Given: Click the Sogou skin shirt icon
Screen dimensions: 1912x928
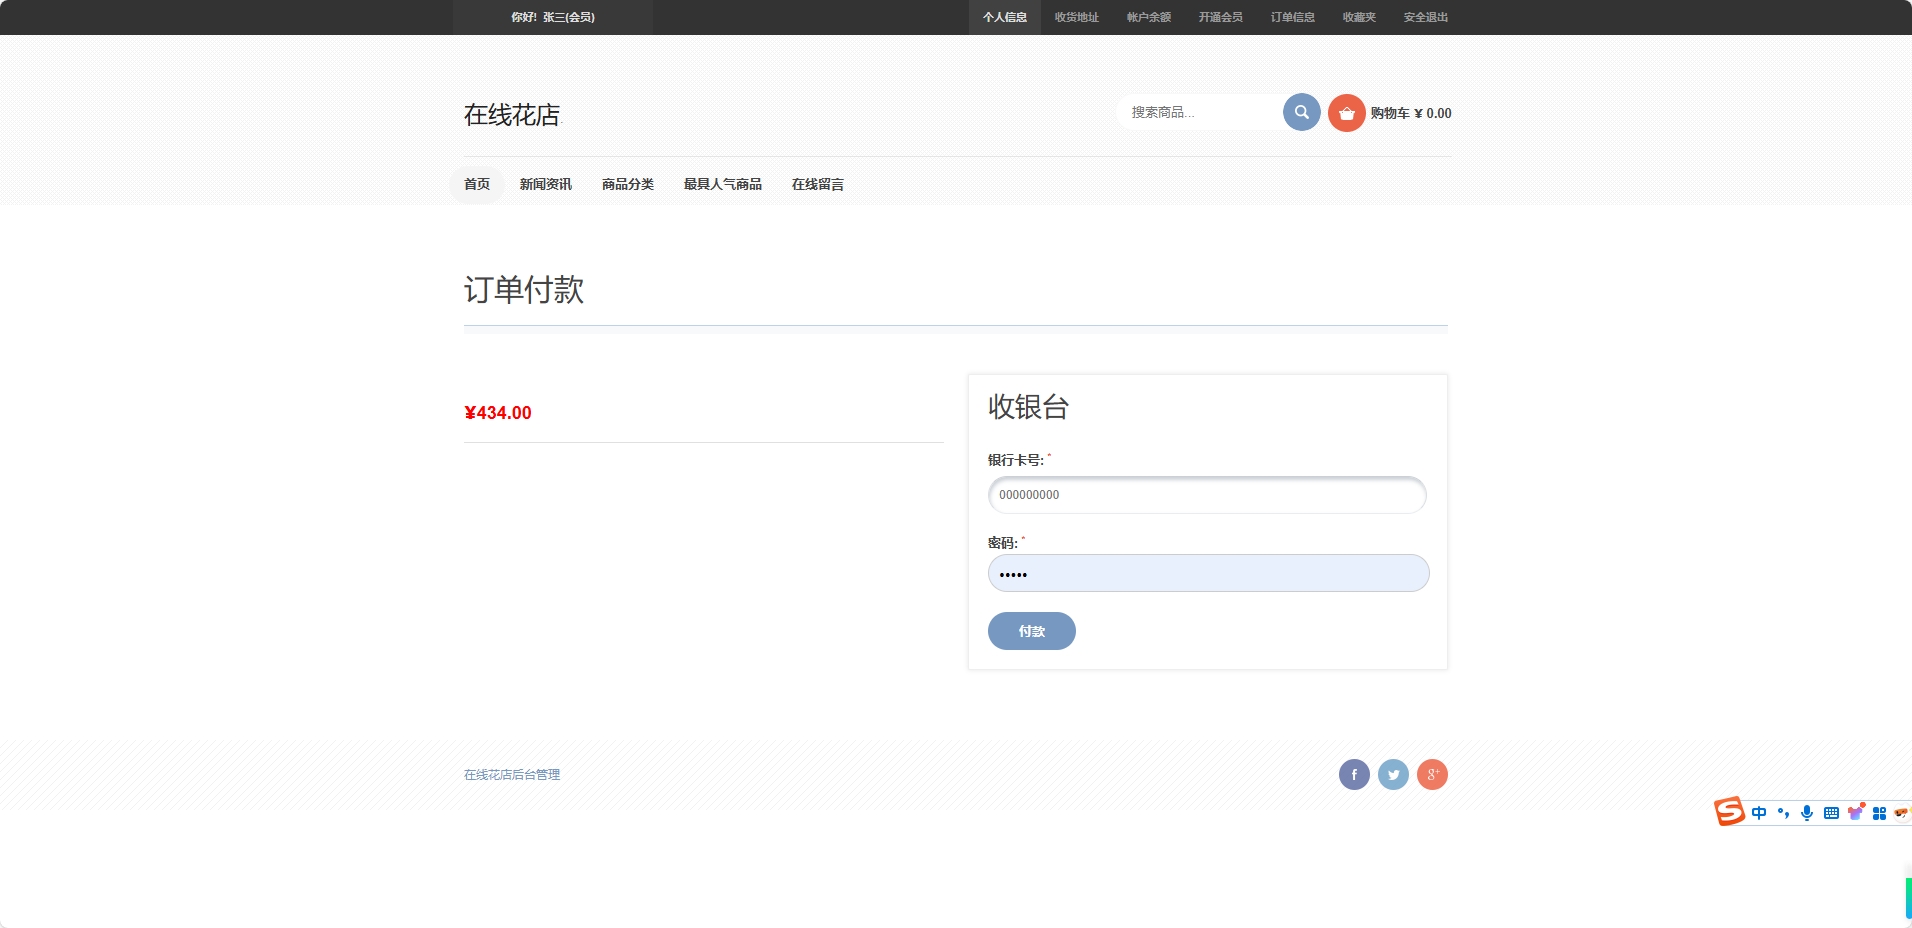Looking at the screenshot, I should [1855, 812].
